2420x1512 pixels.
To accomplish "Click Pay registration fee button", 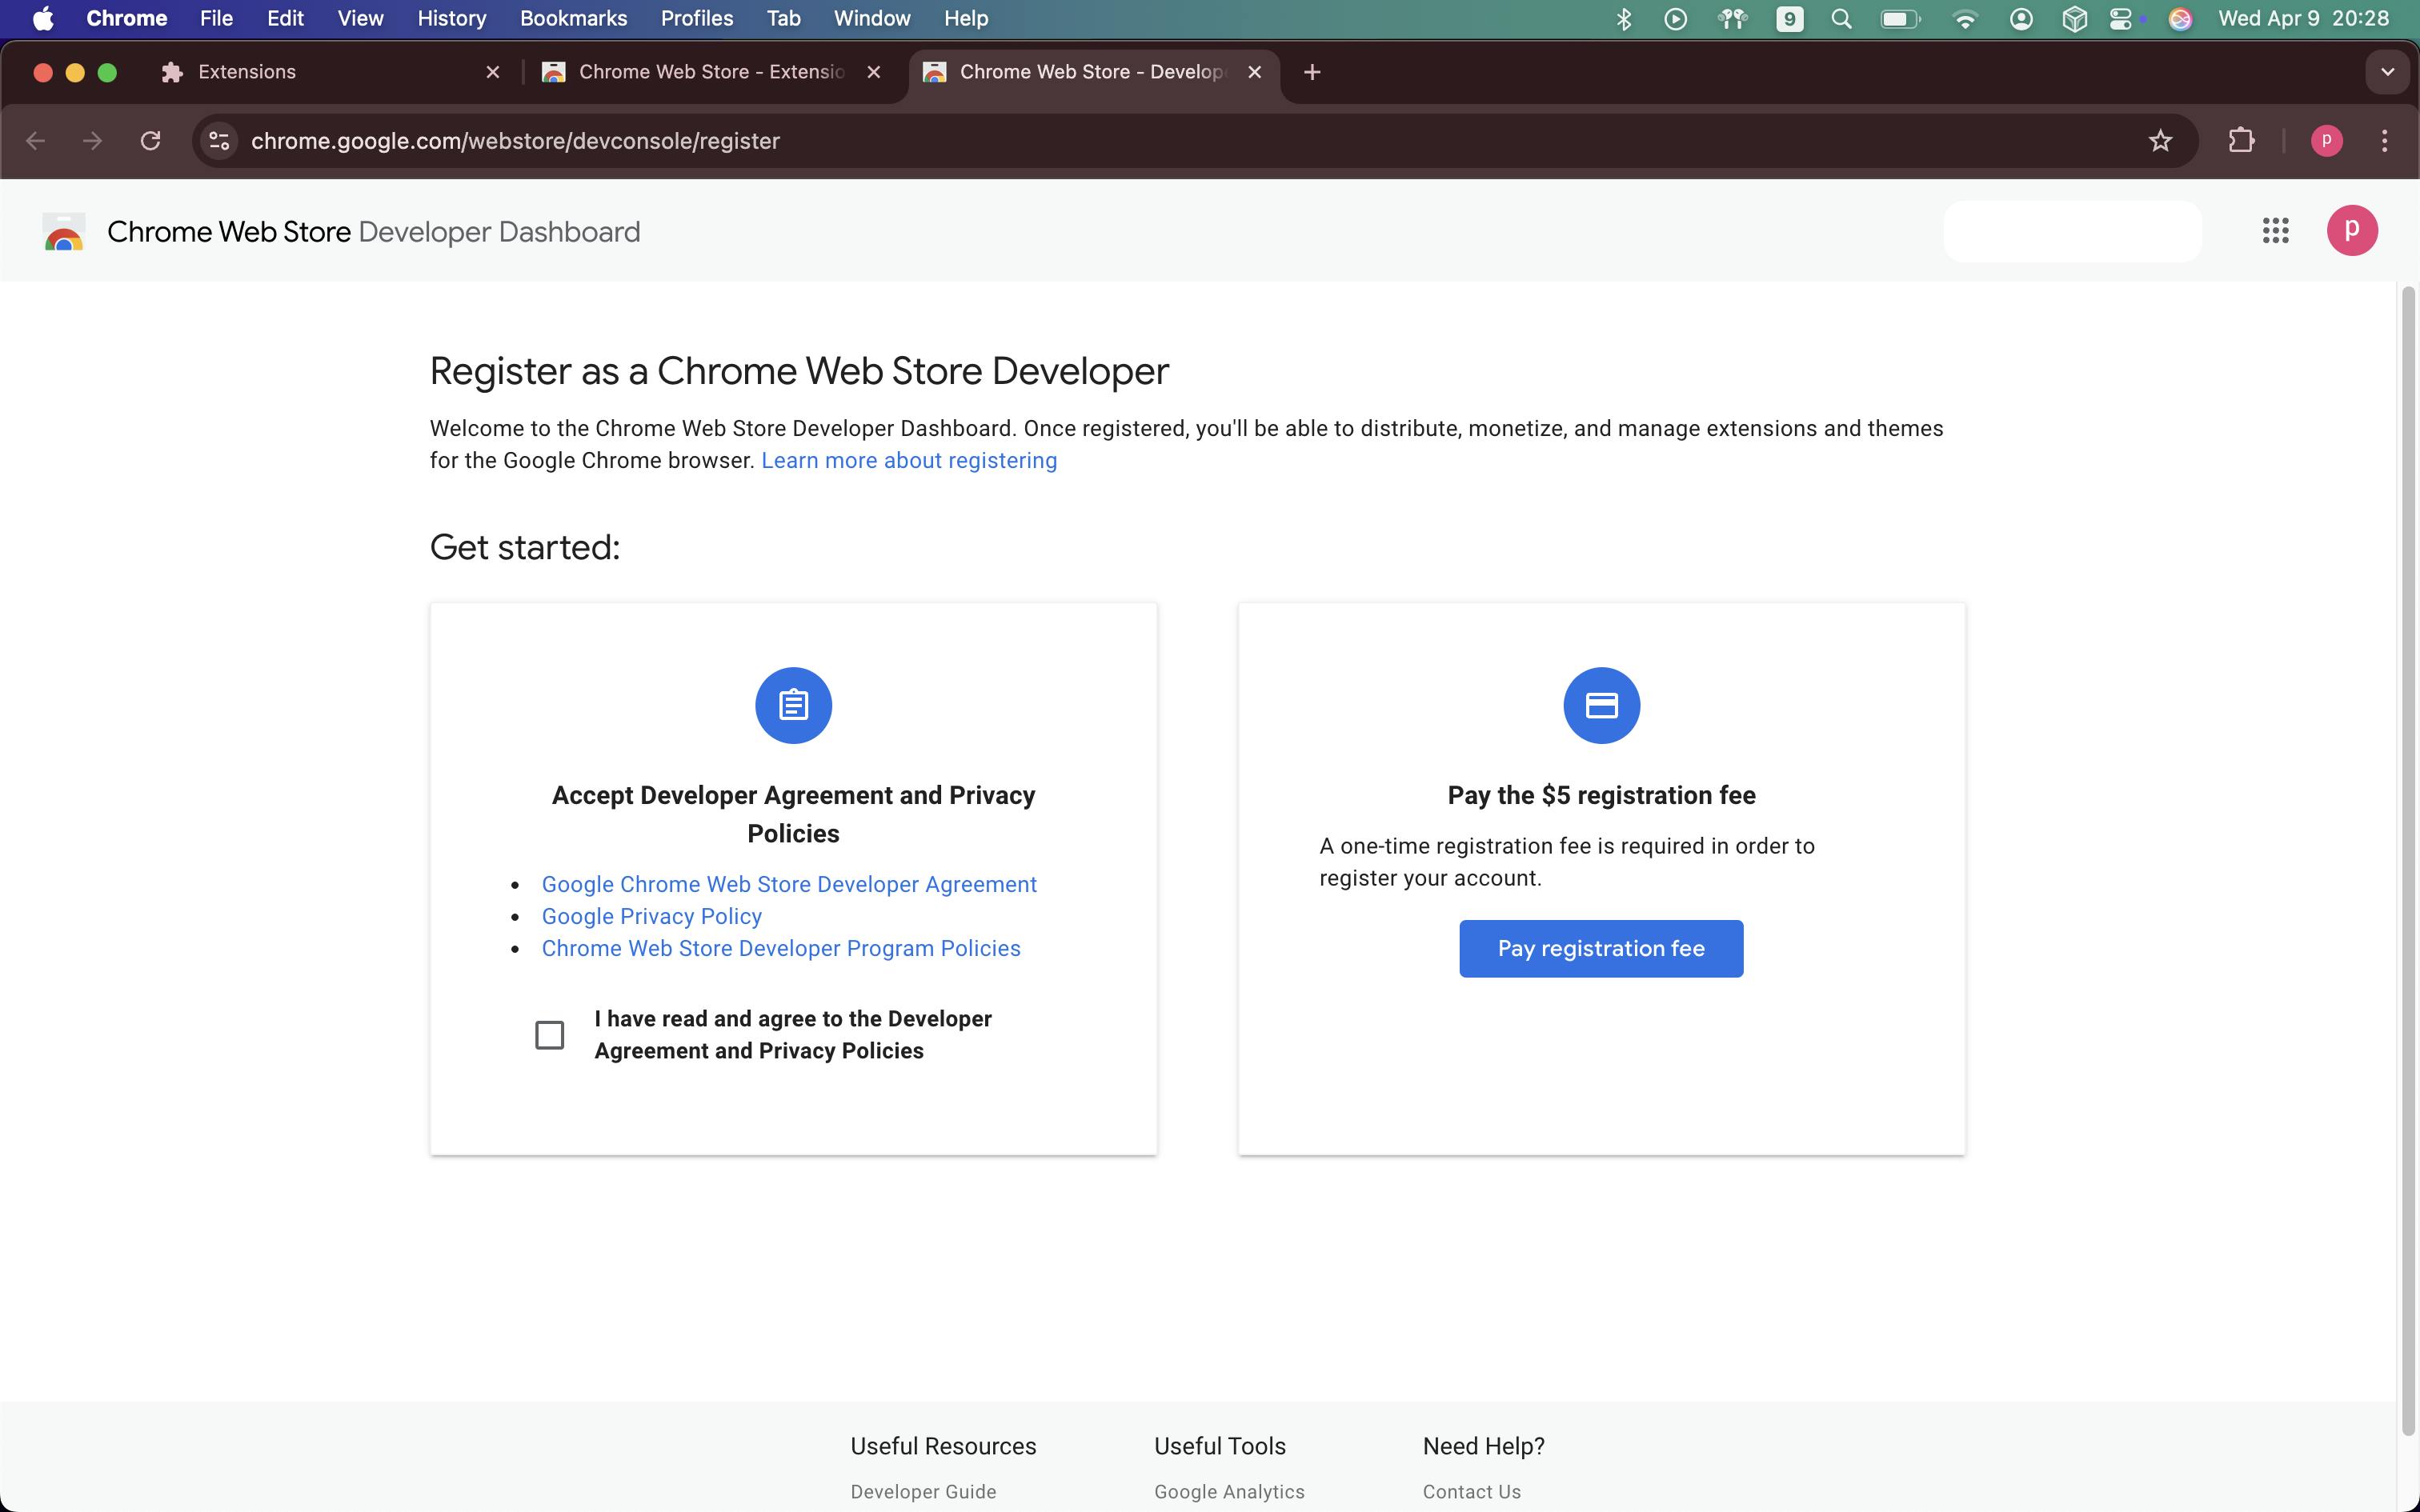I will coord(1600,948).
